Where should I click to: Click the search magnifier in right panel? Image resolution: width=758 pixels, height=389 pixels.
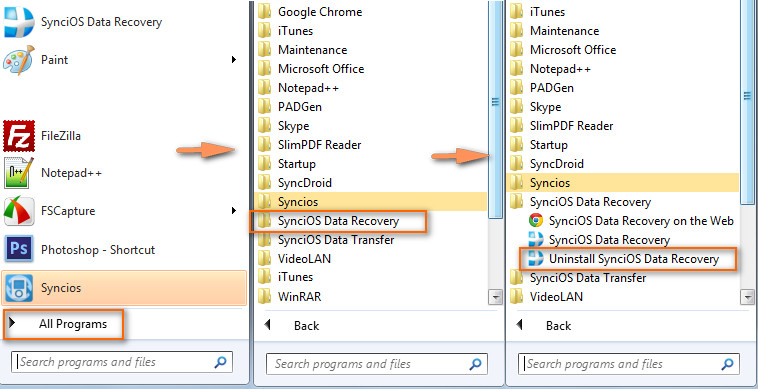coord(727,364)
